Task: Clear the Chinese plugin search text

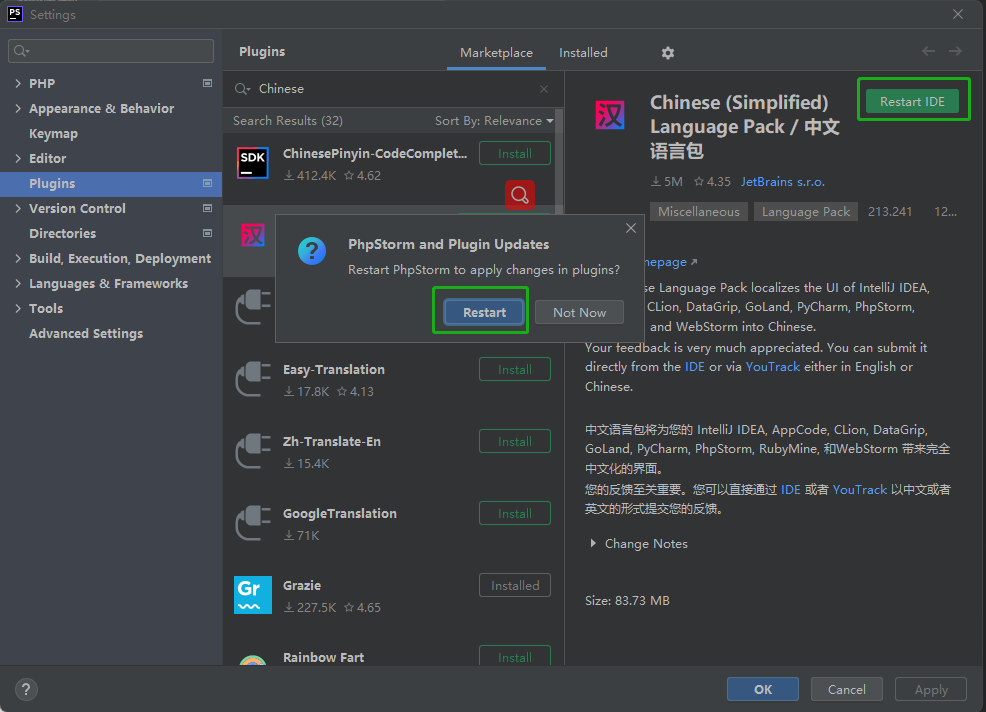Action: click(544, 89)
